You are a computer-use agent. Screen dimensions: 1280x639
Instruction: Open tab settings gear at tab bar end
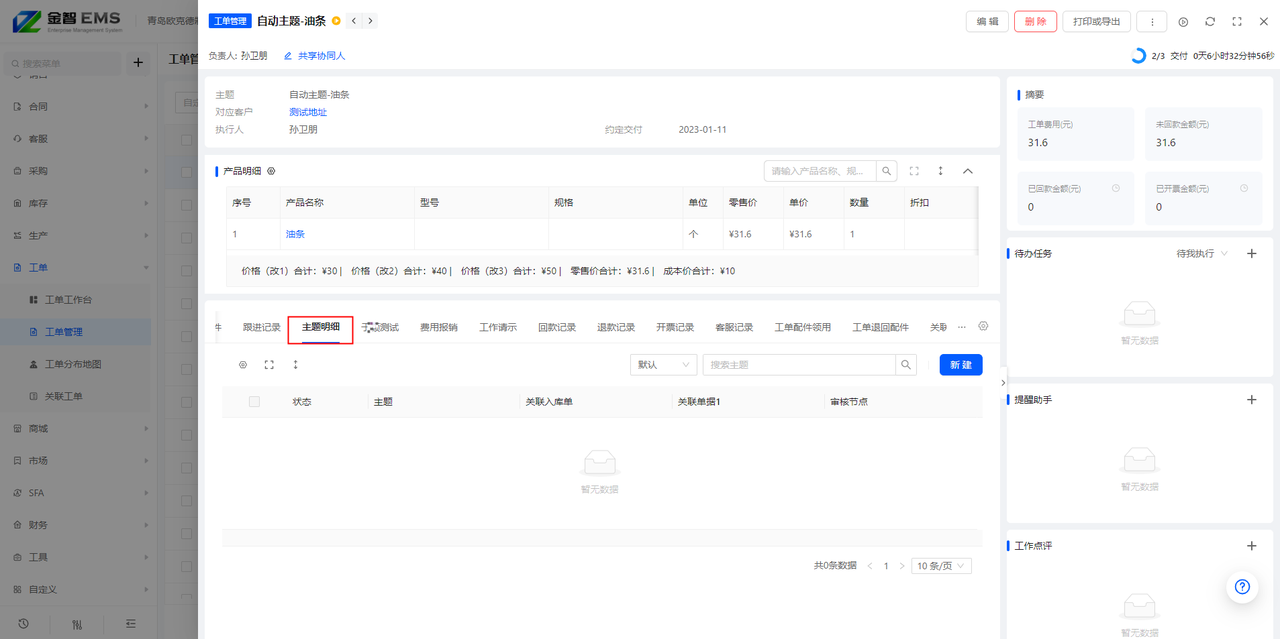click(x=983, y=326)
